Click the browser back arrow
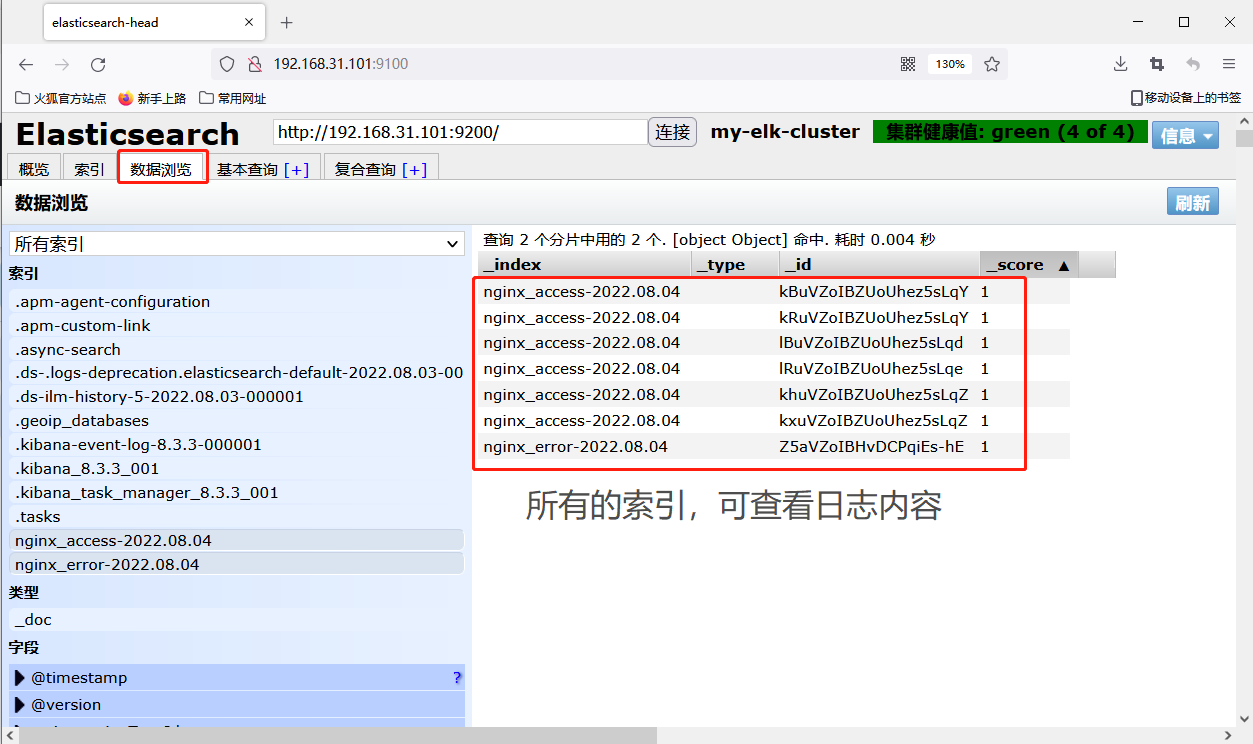Image resolution: width=1253 pixels, height=744 pixels. point(26,64)
